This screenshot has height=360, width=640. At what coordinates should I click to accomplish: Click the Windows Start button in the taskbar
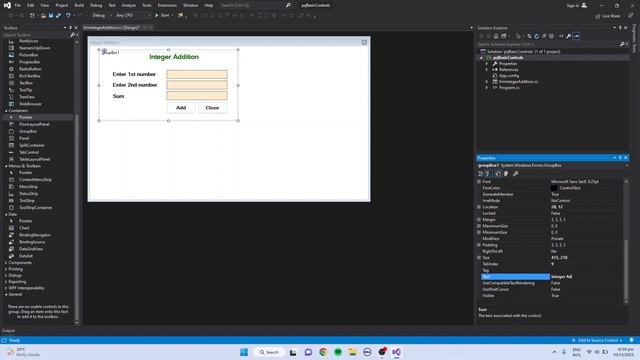244,352
